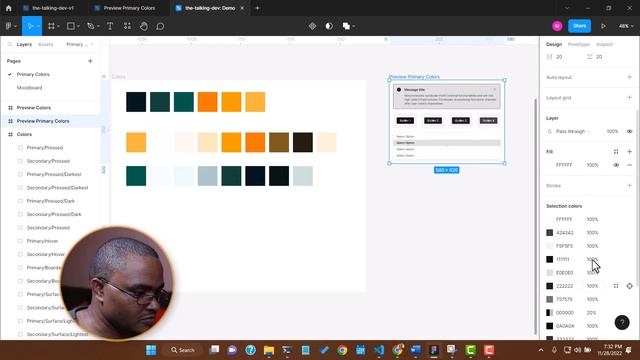The height and width of the screenshot is (360, 640).
Task: Select the Comment tool
Action: tap(160, 26)
